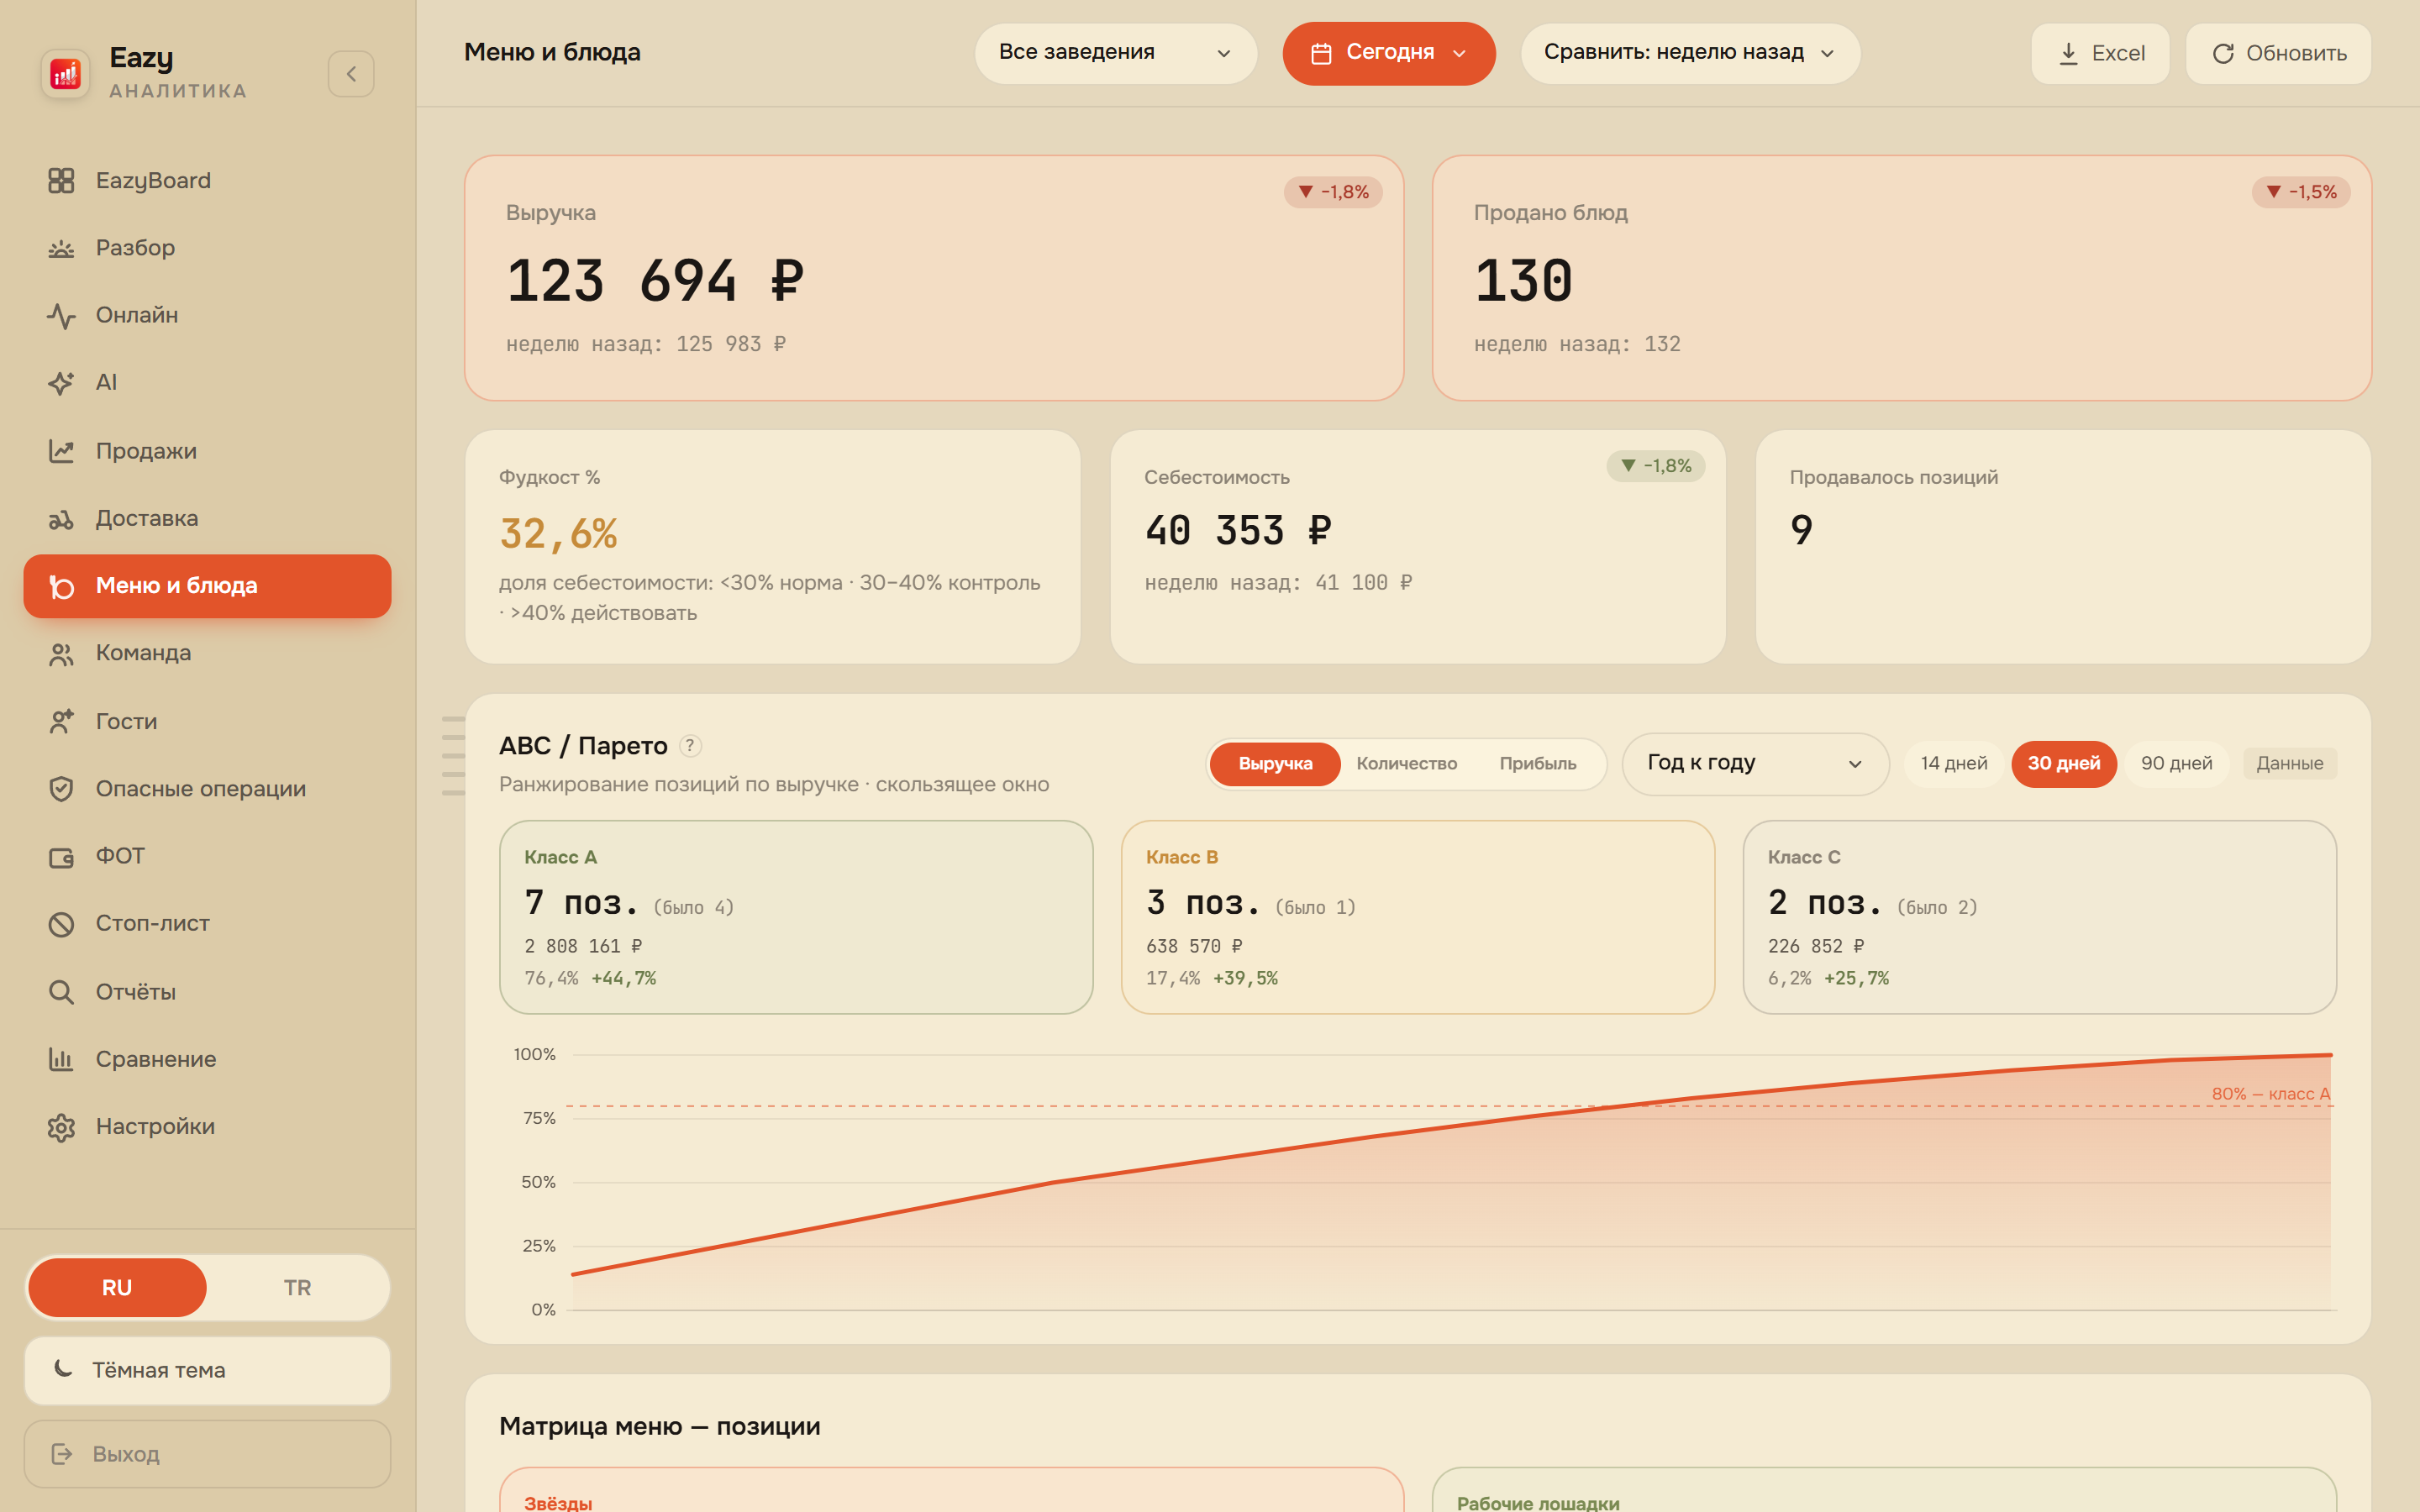Screen dimensions: 2420x1512
Task: Click the Отчёты magnifier icon
Action: coord(61,992)
